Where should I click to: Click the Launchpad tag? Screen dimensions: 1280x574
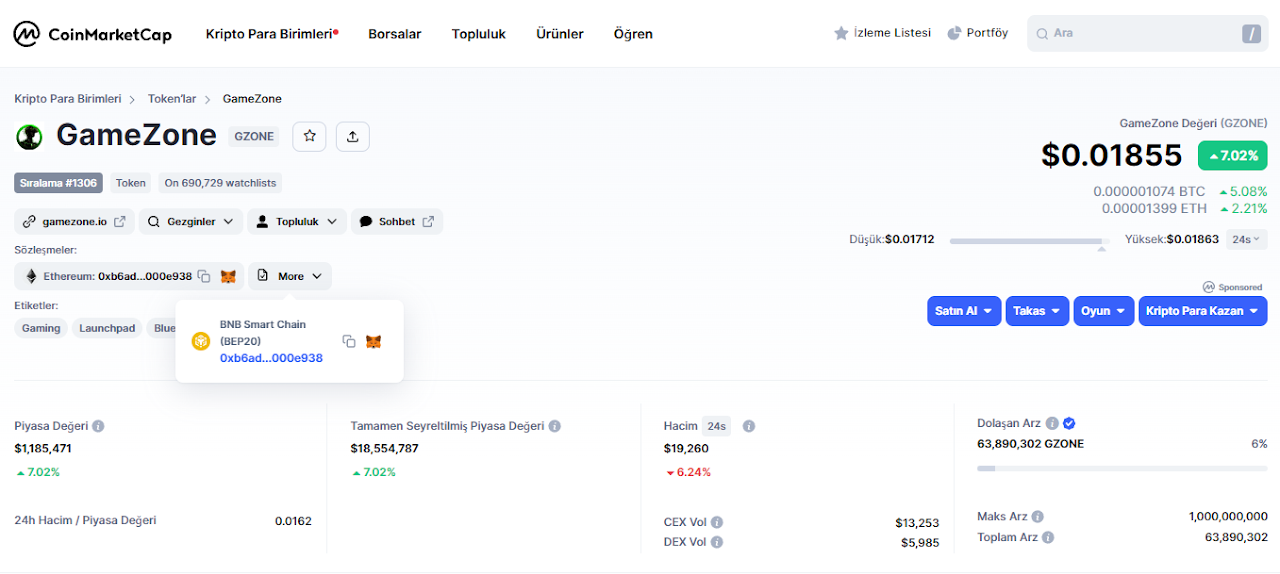[107, 328]
